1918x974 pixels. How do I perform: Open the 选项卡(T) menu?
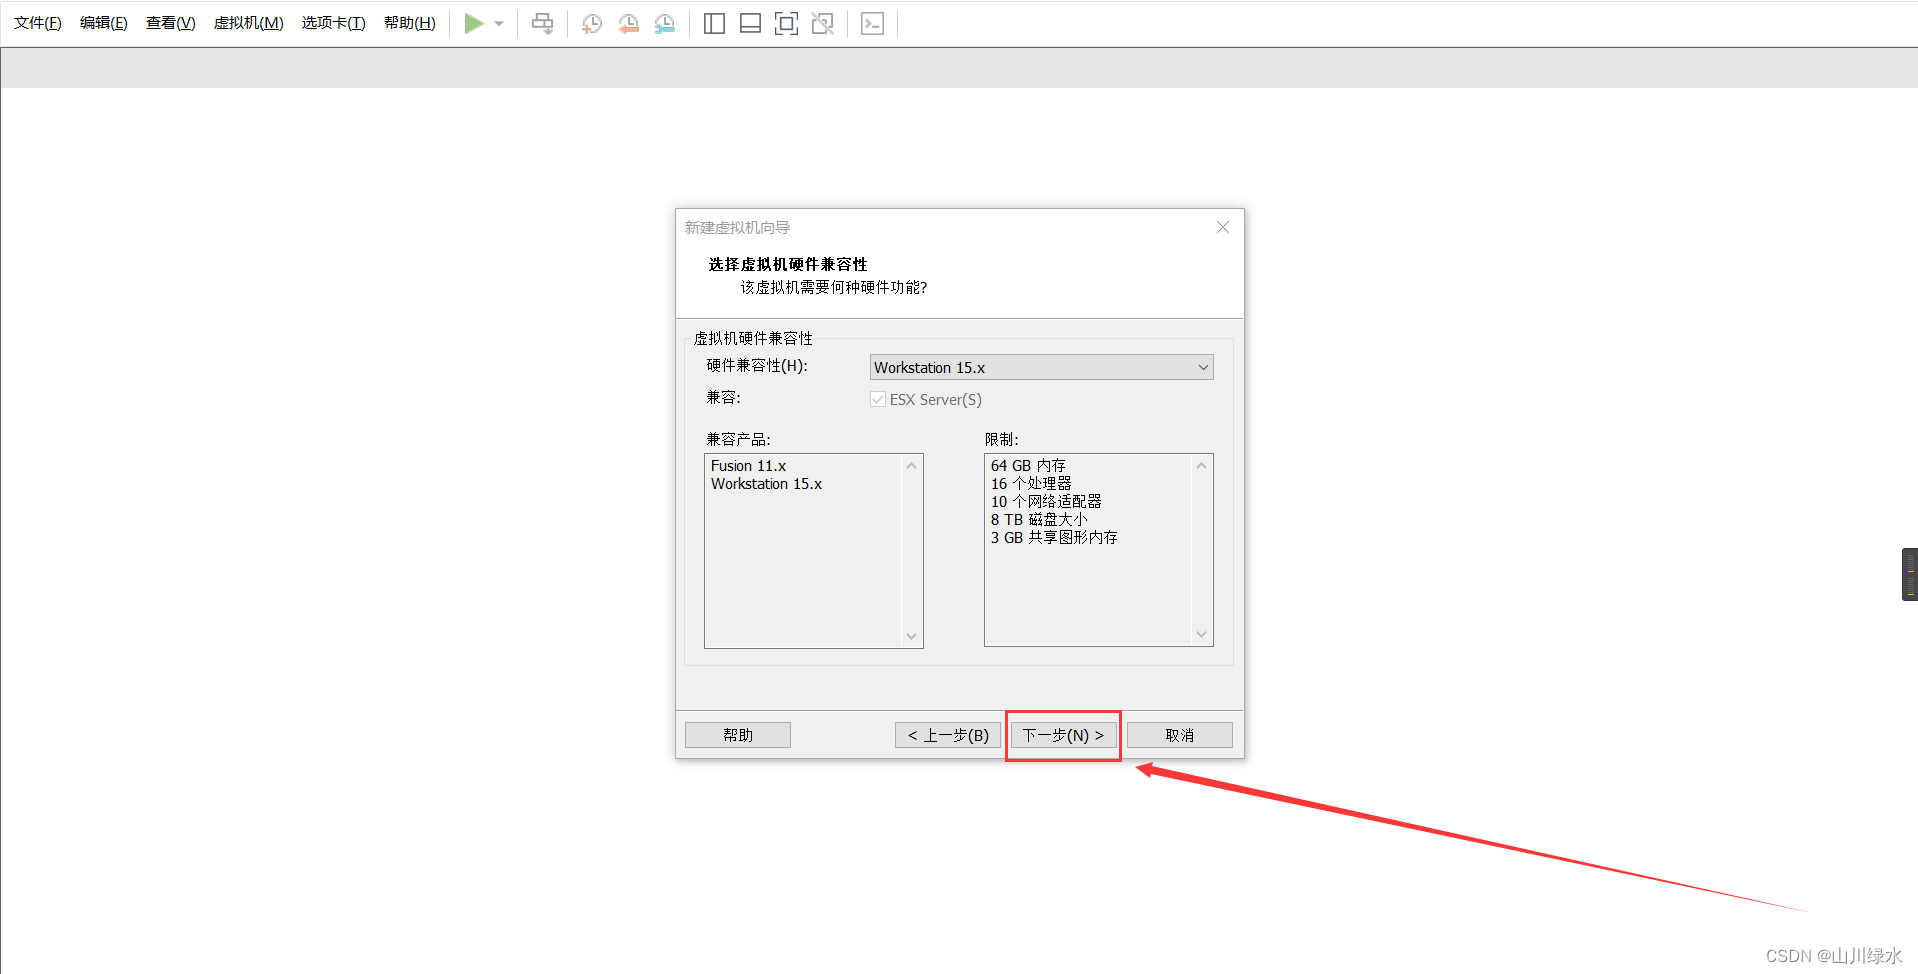pos(334,23)
